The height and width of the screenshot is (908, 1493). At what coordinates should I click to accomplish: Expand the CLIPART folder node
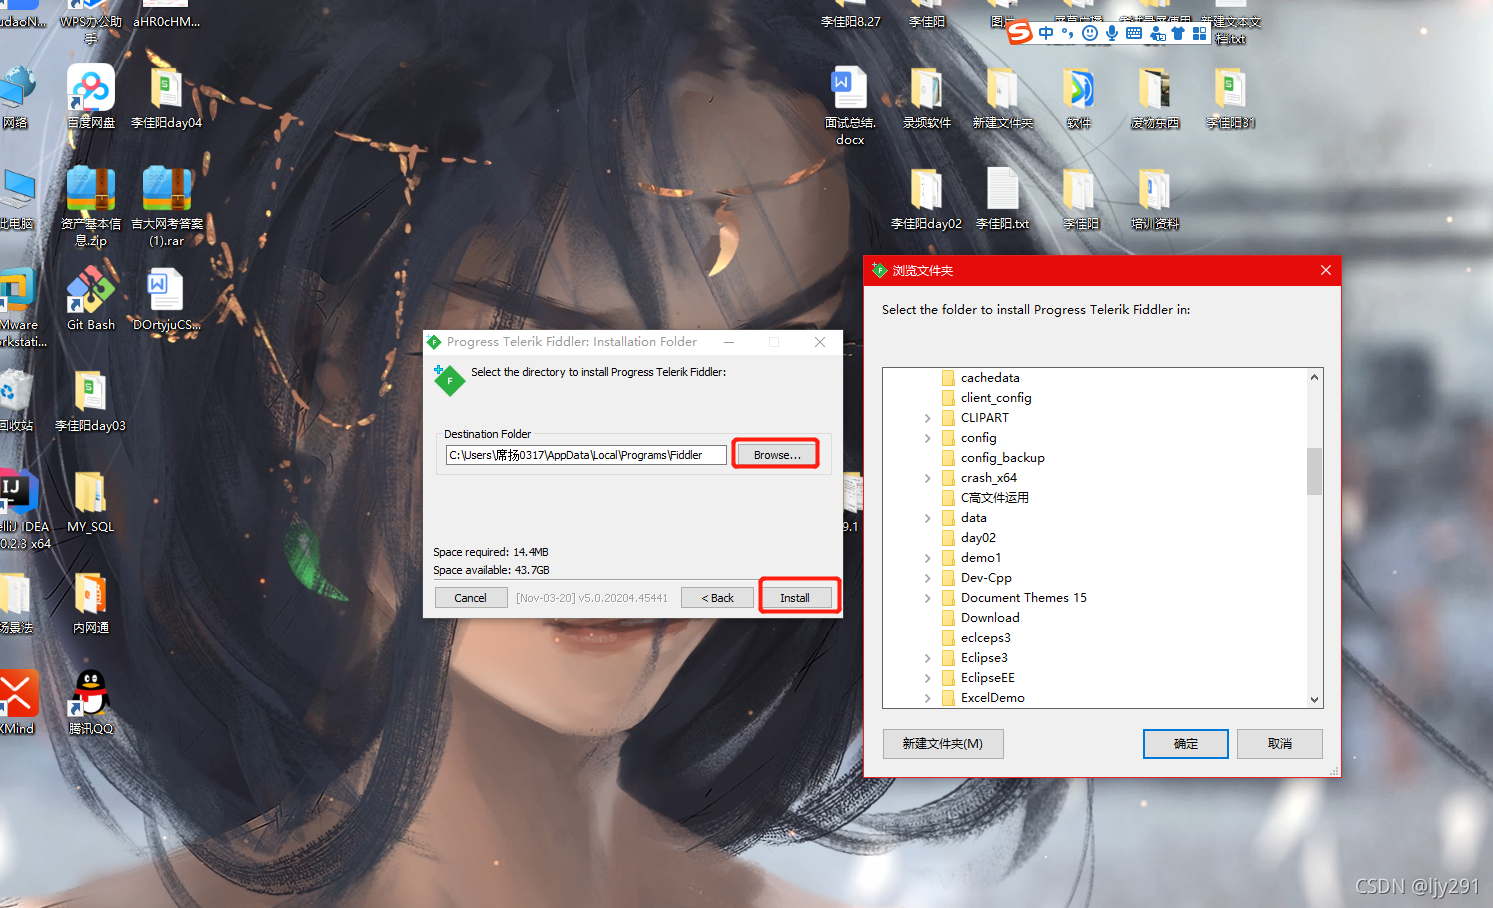[927, 418]
